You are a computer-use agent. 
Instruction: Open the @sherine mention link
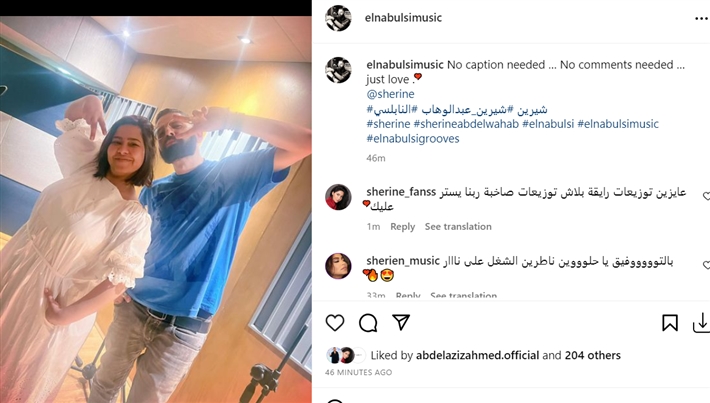[x=390, y=94]
